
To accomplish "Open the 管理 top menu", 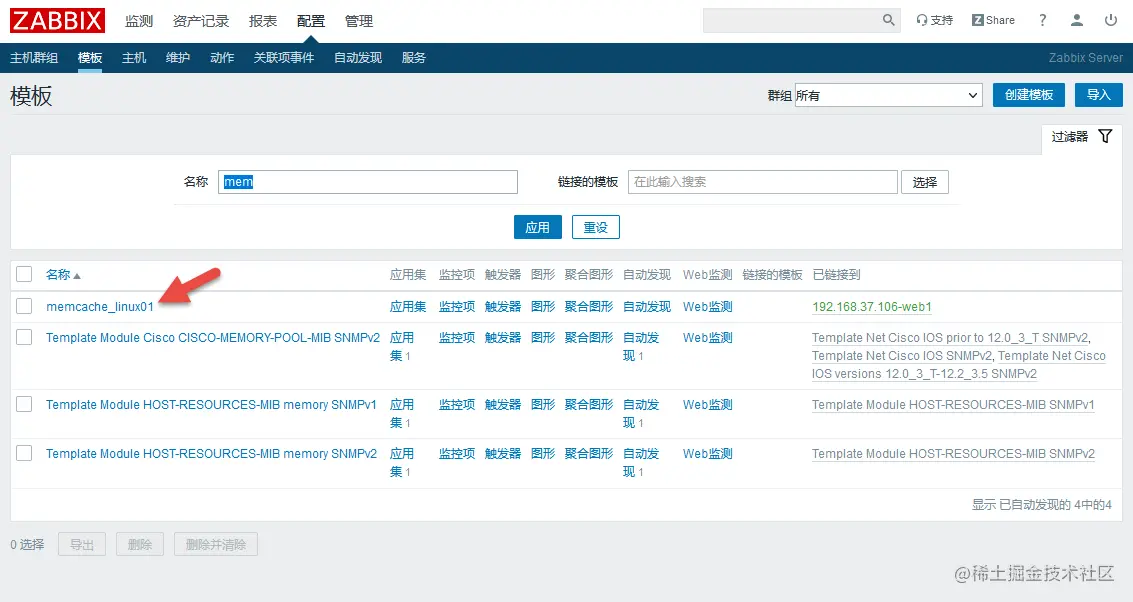I will pyautogui.click(x=358, y=21).
